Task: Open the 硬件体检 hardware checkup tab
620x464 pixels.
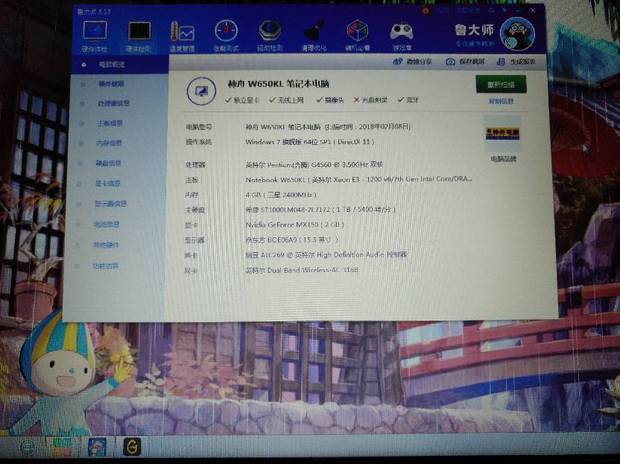Action: point(95,36)
